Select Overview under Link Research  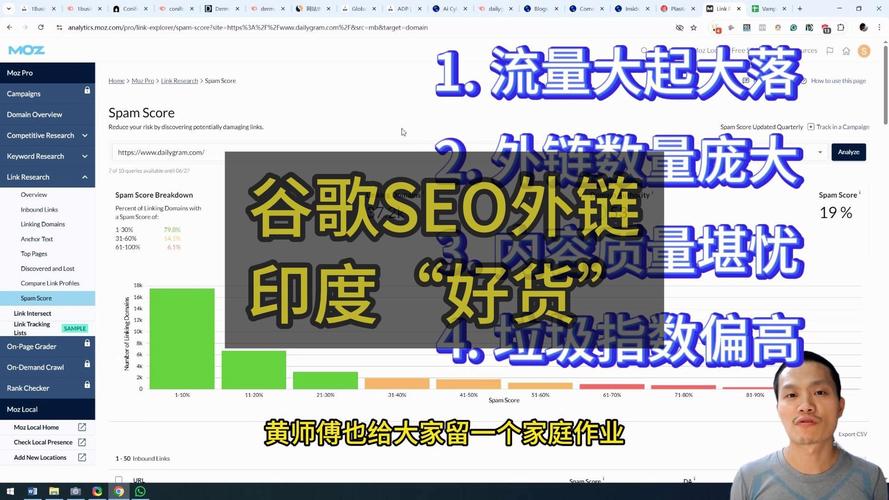click(x=34, y=194)
